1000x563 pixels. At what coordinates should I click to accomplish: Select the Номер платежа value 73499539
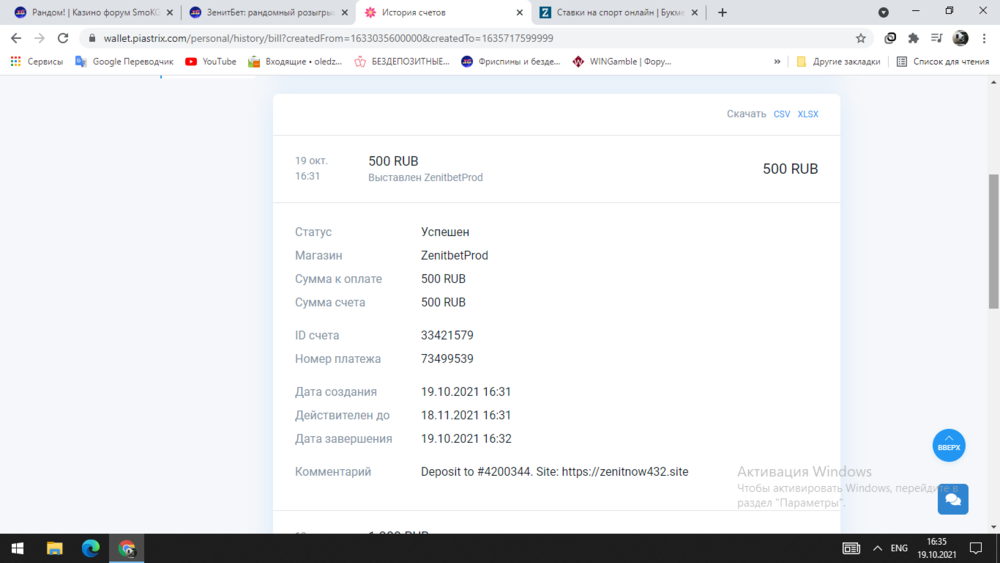(447, 359)
